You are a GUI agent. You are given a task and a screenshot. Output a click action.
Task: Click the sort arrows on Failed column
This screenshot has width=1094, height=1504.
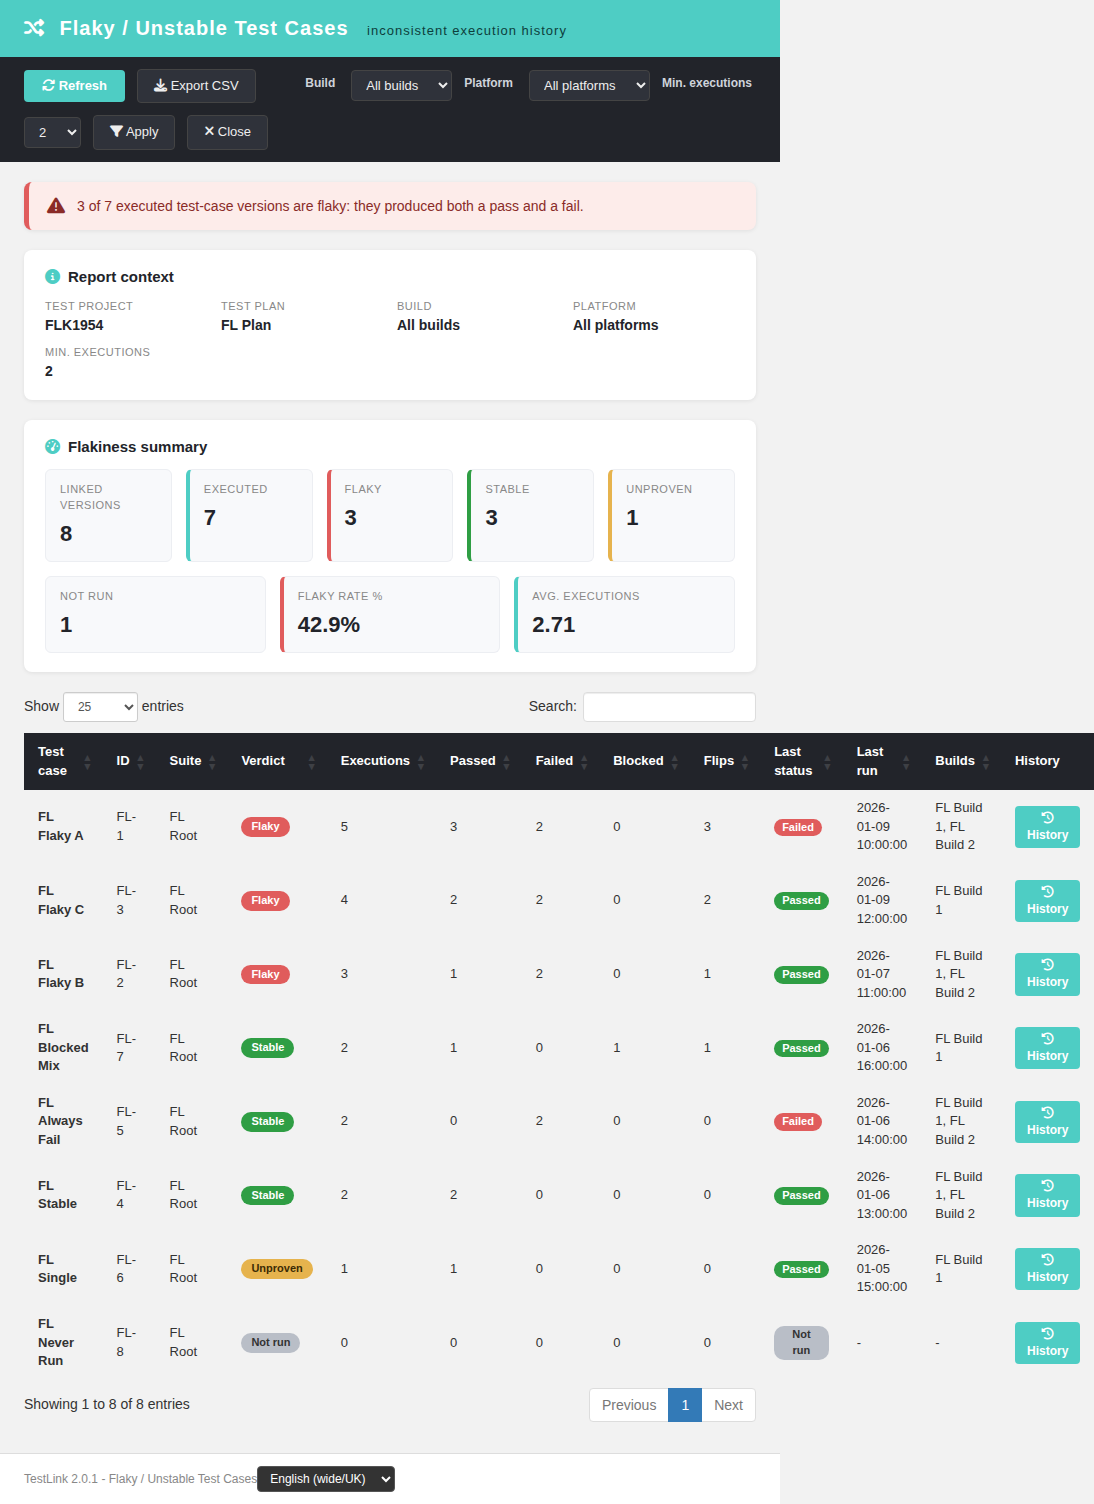(x=584, y=762)
